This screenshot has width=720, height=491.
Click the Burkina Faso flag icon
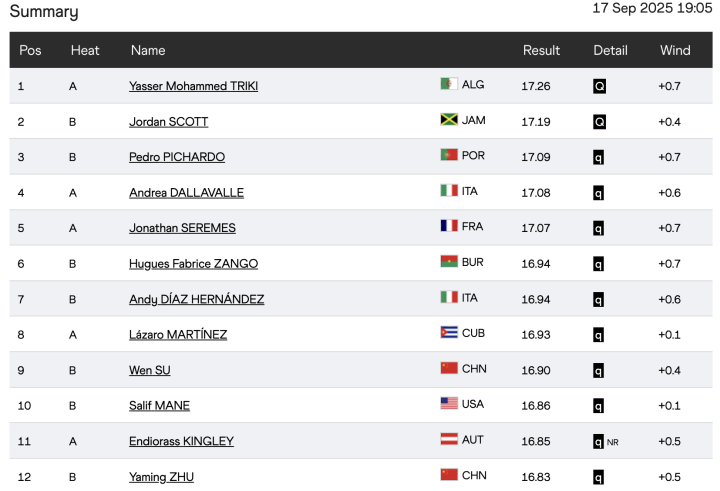coord(449,263)
